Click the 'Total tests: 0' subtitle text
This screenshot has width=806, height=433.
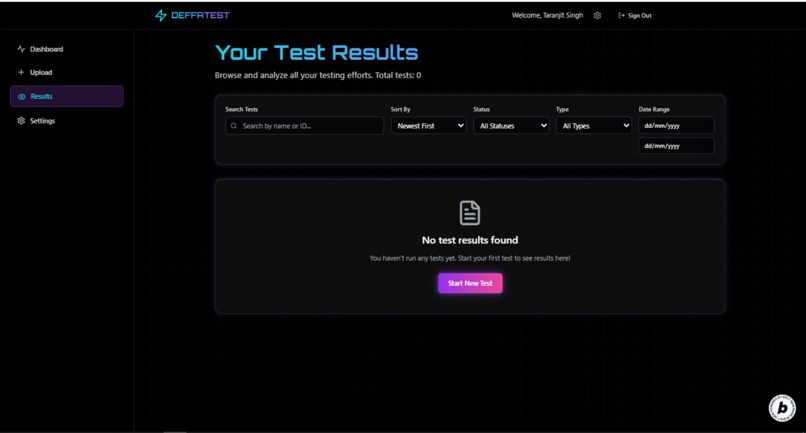coord(398,75)
